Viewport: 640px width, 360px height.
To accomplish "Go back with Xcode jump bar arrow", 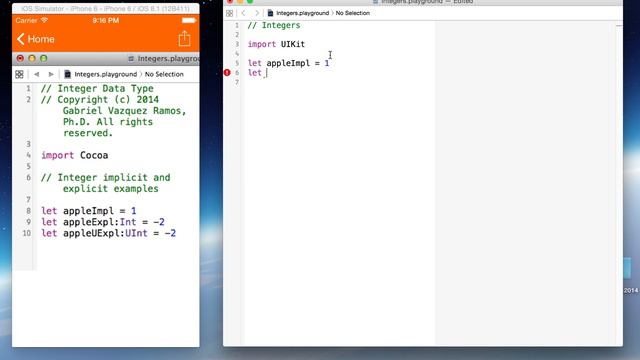I will [244, 13].
